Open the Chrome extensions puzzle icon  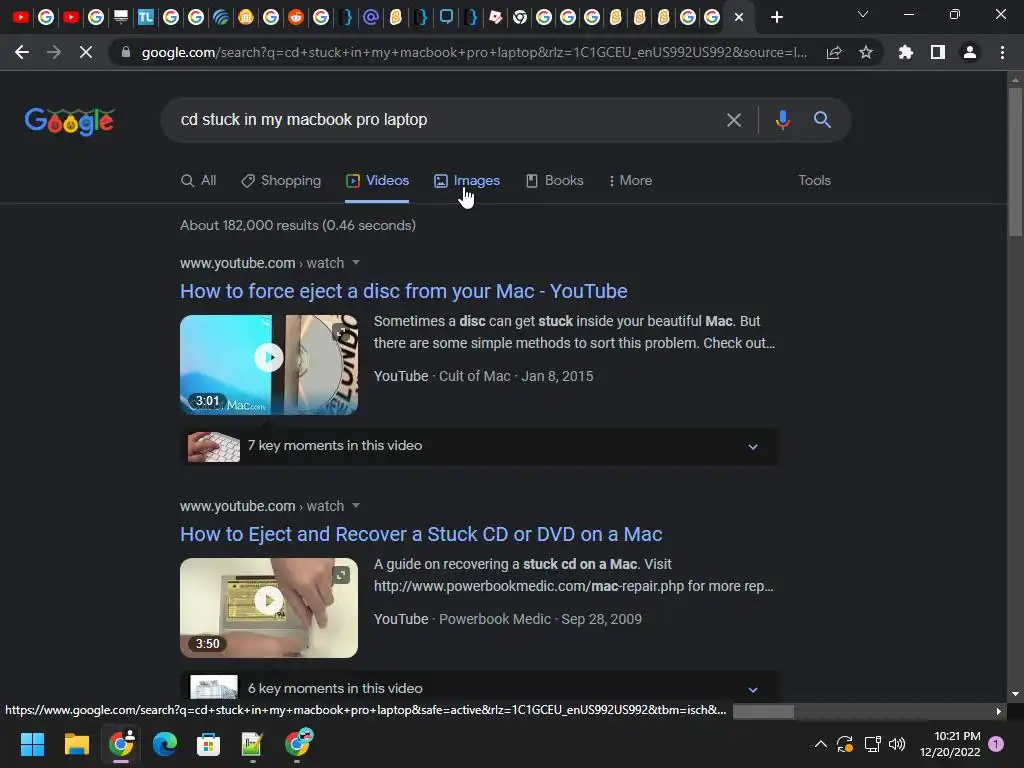906,52
